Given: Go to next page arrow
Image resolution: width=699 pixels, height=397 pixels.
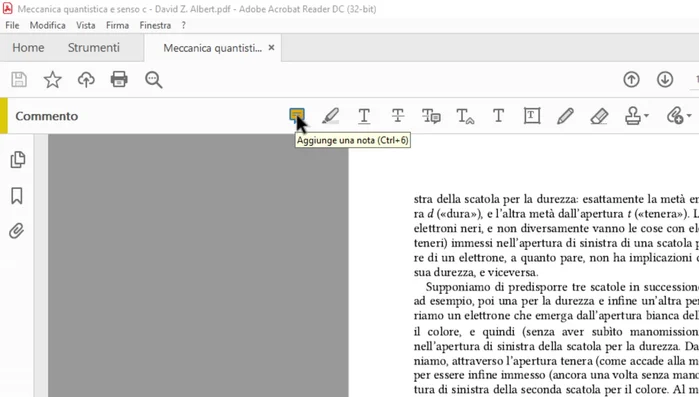Looking at the screenshot, I should (x=665, y=80).
